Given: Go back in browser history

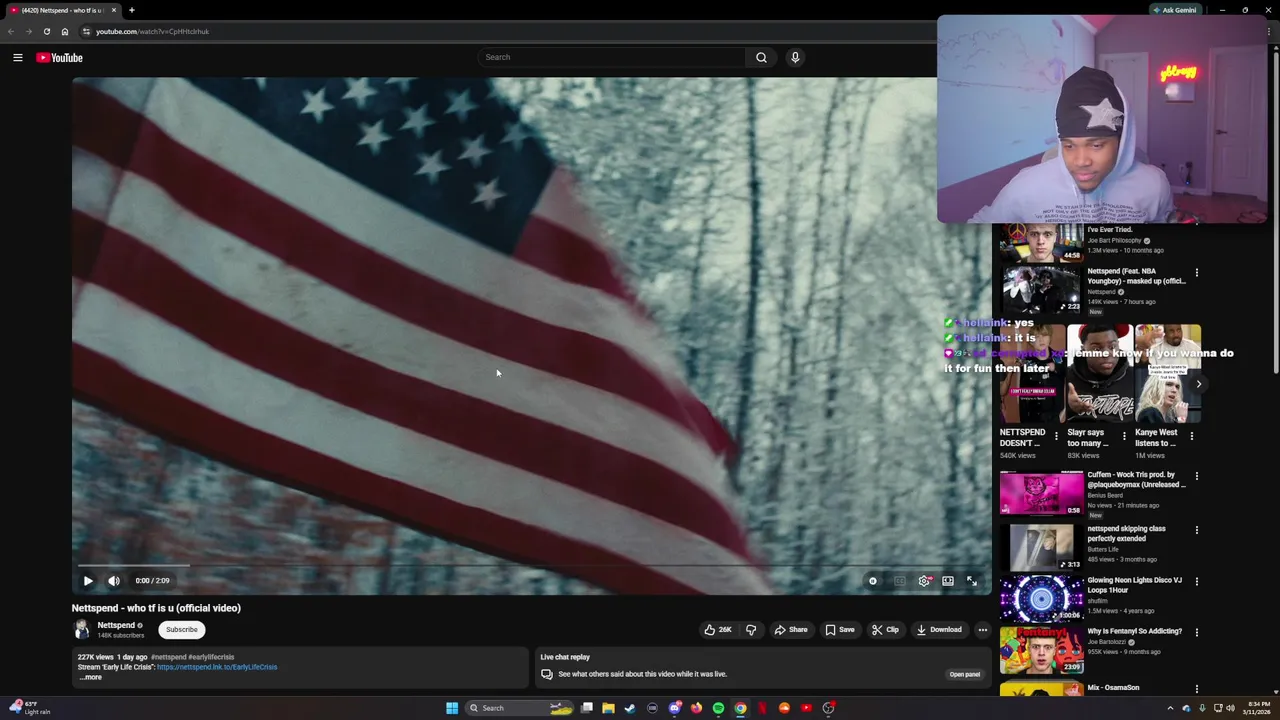Looking at the screenshot, I should (x=11, y=31).
